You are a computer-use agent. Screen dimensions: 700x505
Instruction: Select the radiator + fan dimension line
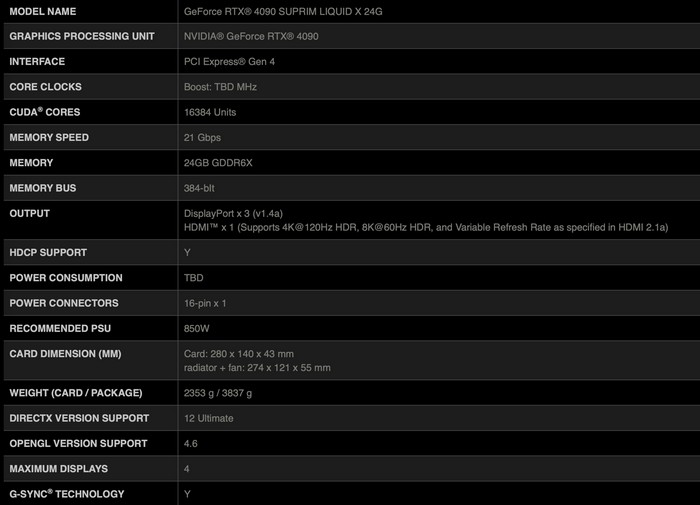[x=257, y=368]
